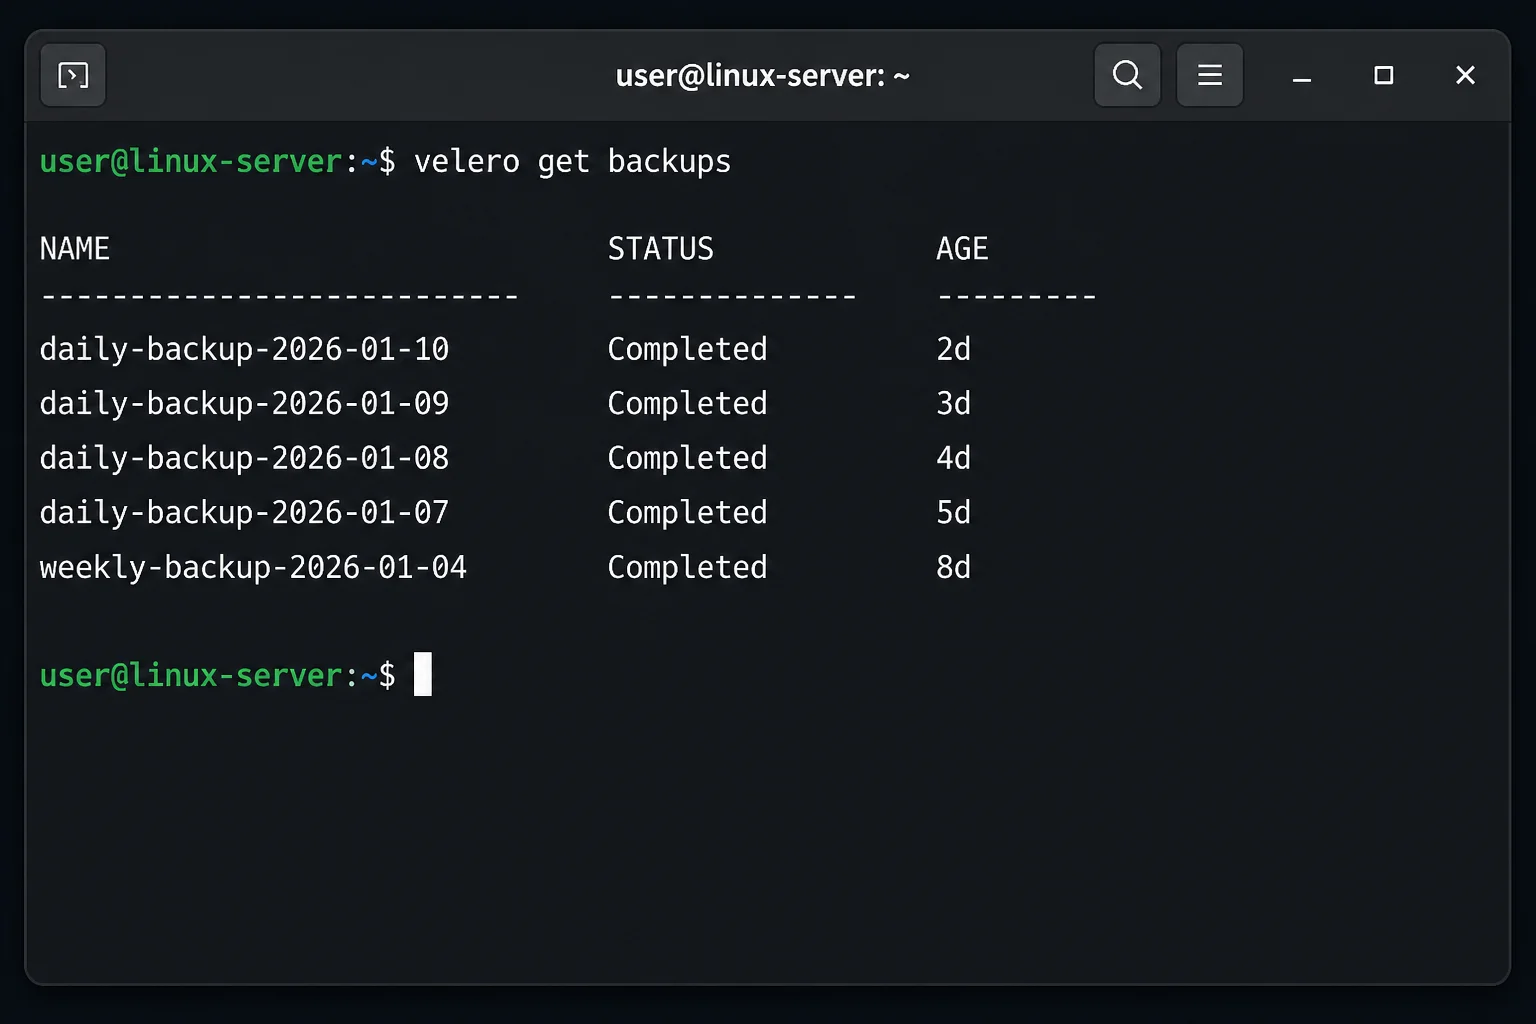Screen dimensions: 1536x1024
Task: Click the window title user@linux-server: ~
Action: [762, 76]
